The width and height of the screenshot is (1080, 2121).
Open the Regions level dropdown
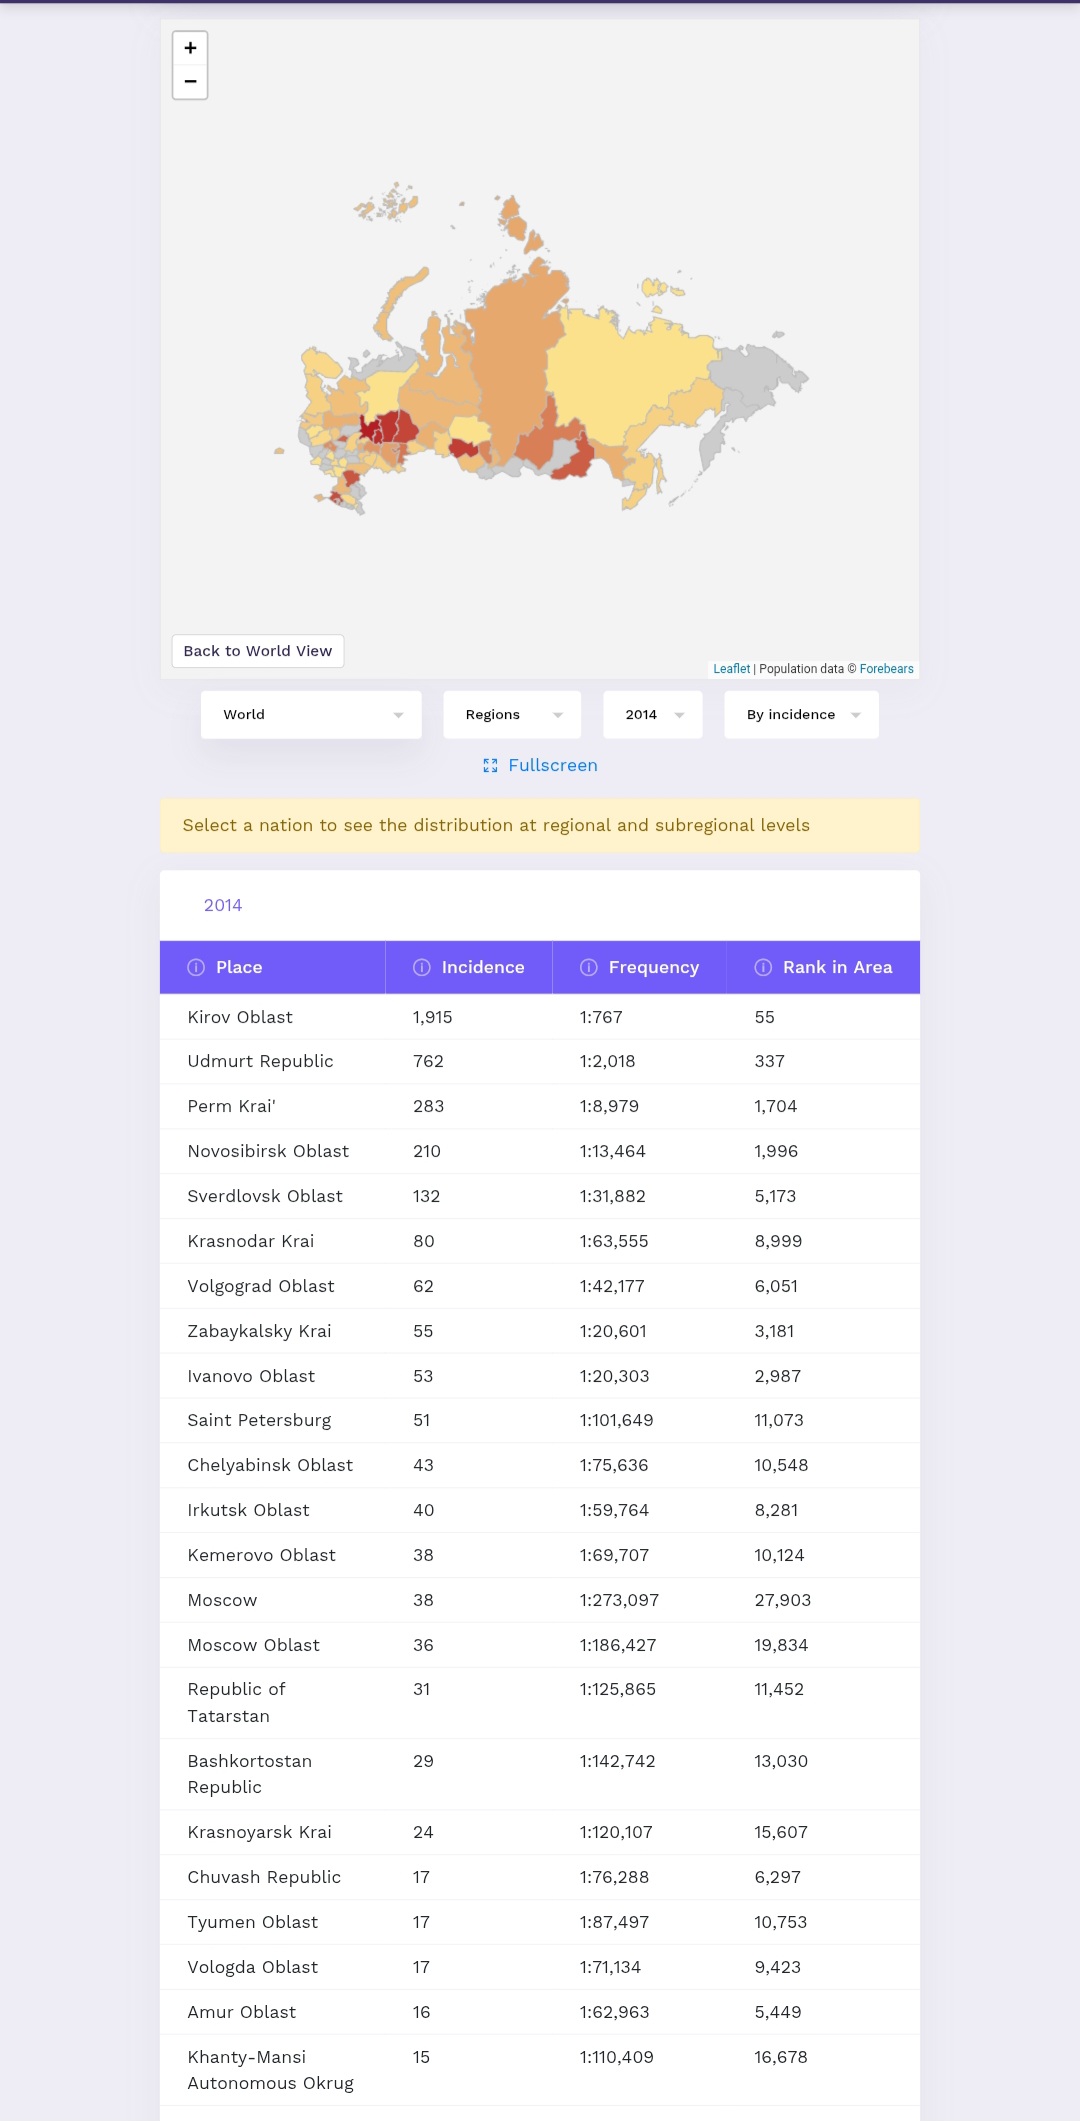pos(512,715)
